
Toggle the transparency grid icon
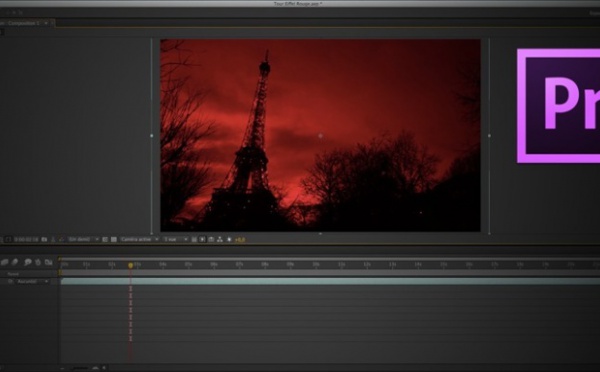click(114, 239)
